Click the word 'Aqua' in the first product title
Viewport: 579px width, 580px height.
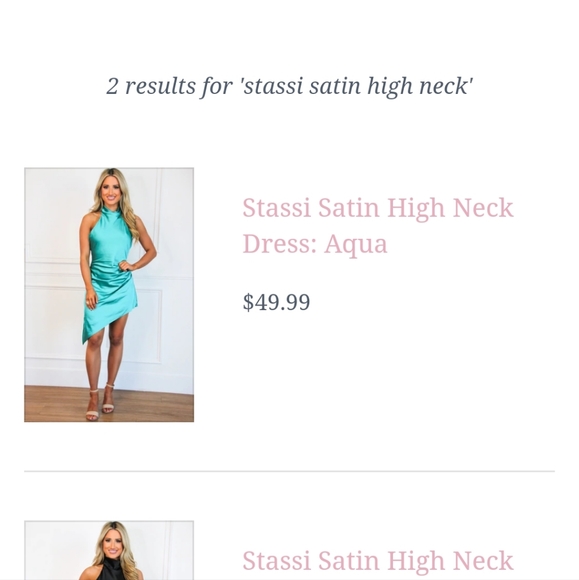(x=356, y=245)
